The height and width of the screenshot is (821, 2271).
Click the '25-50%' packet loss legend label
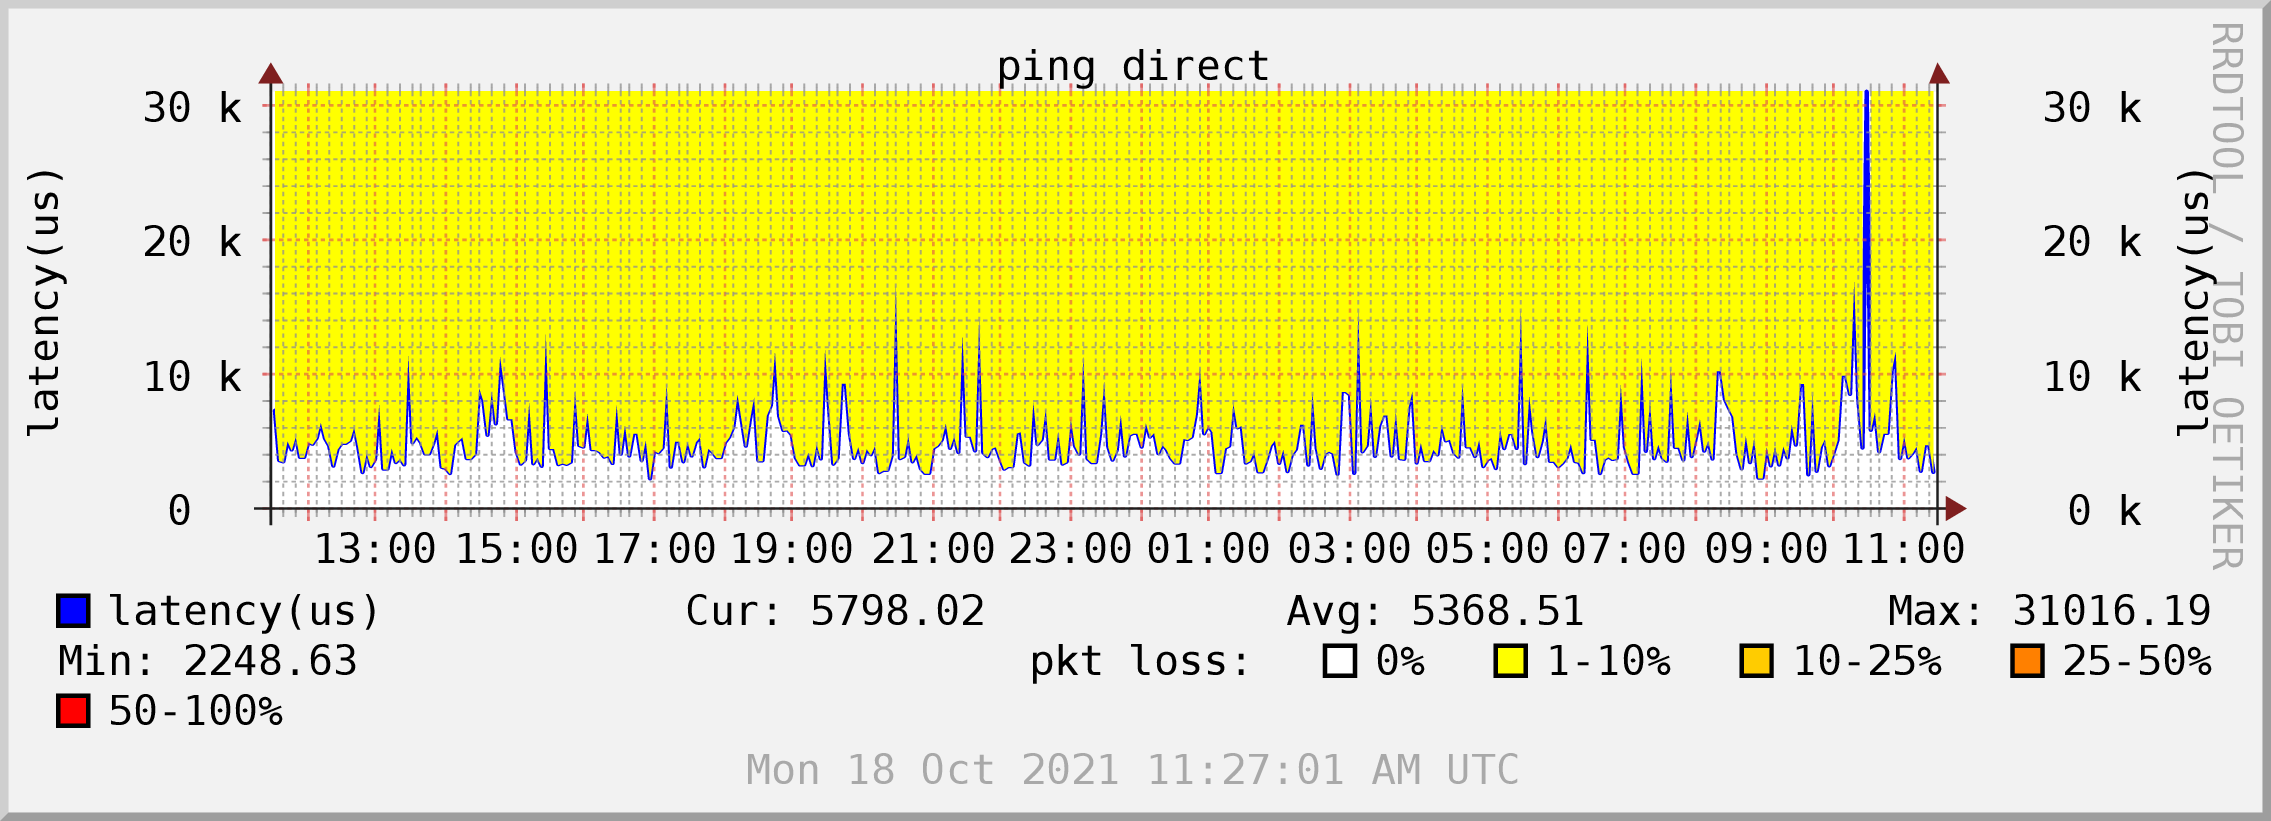2137,661
